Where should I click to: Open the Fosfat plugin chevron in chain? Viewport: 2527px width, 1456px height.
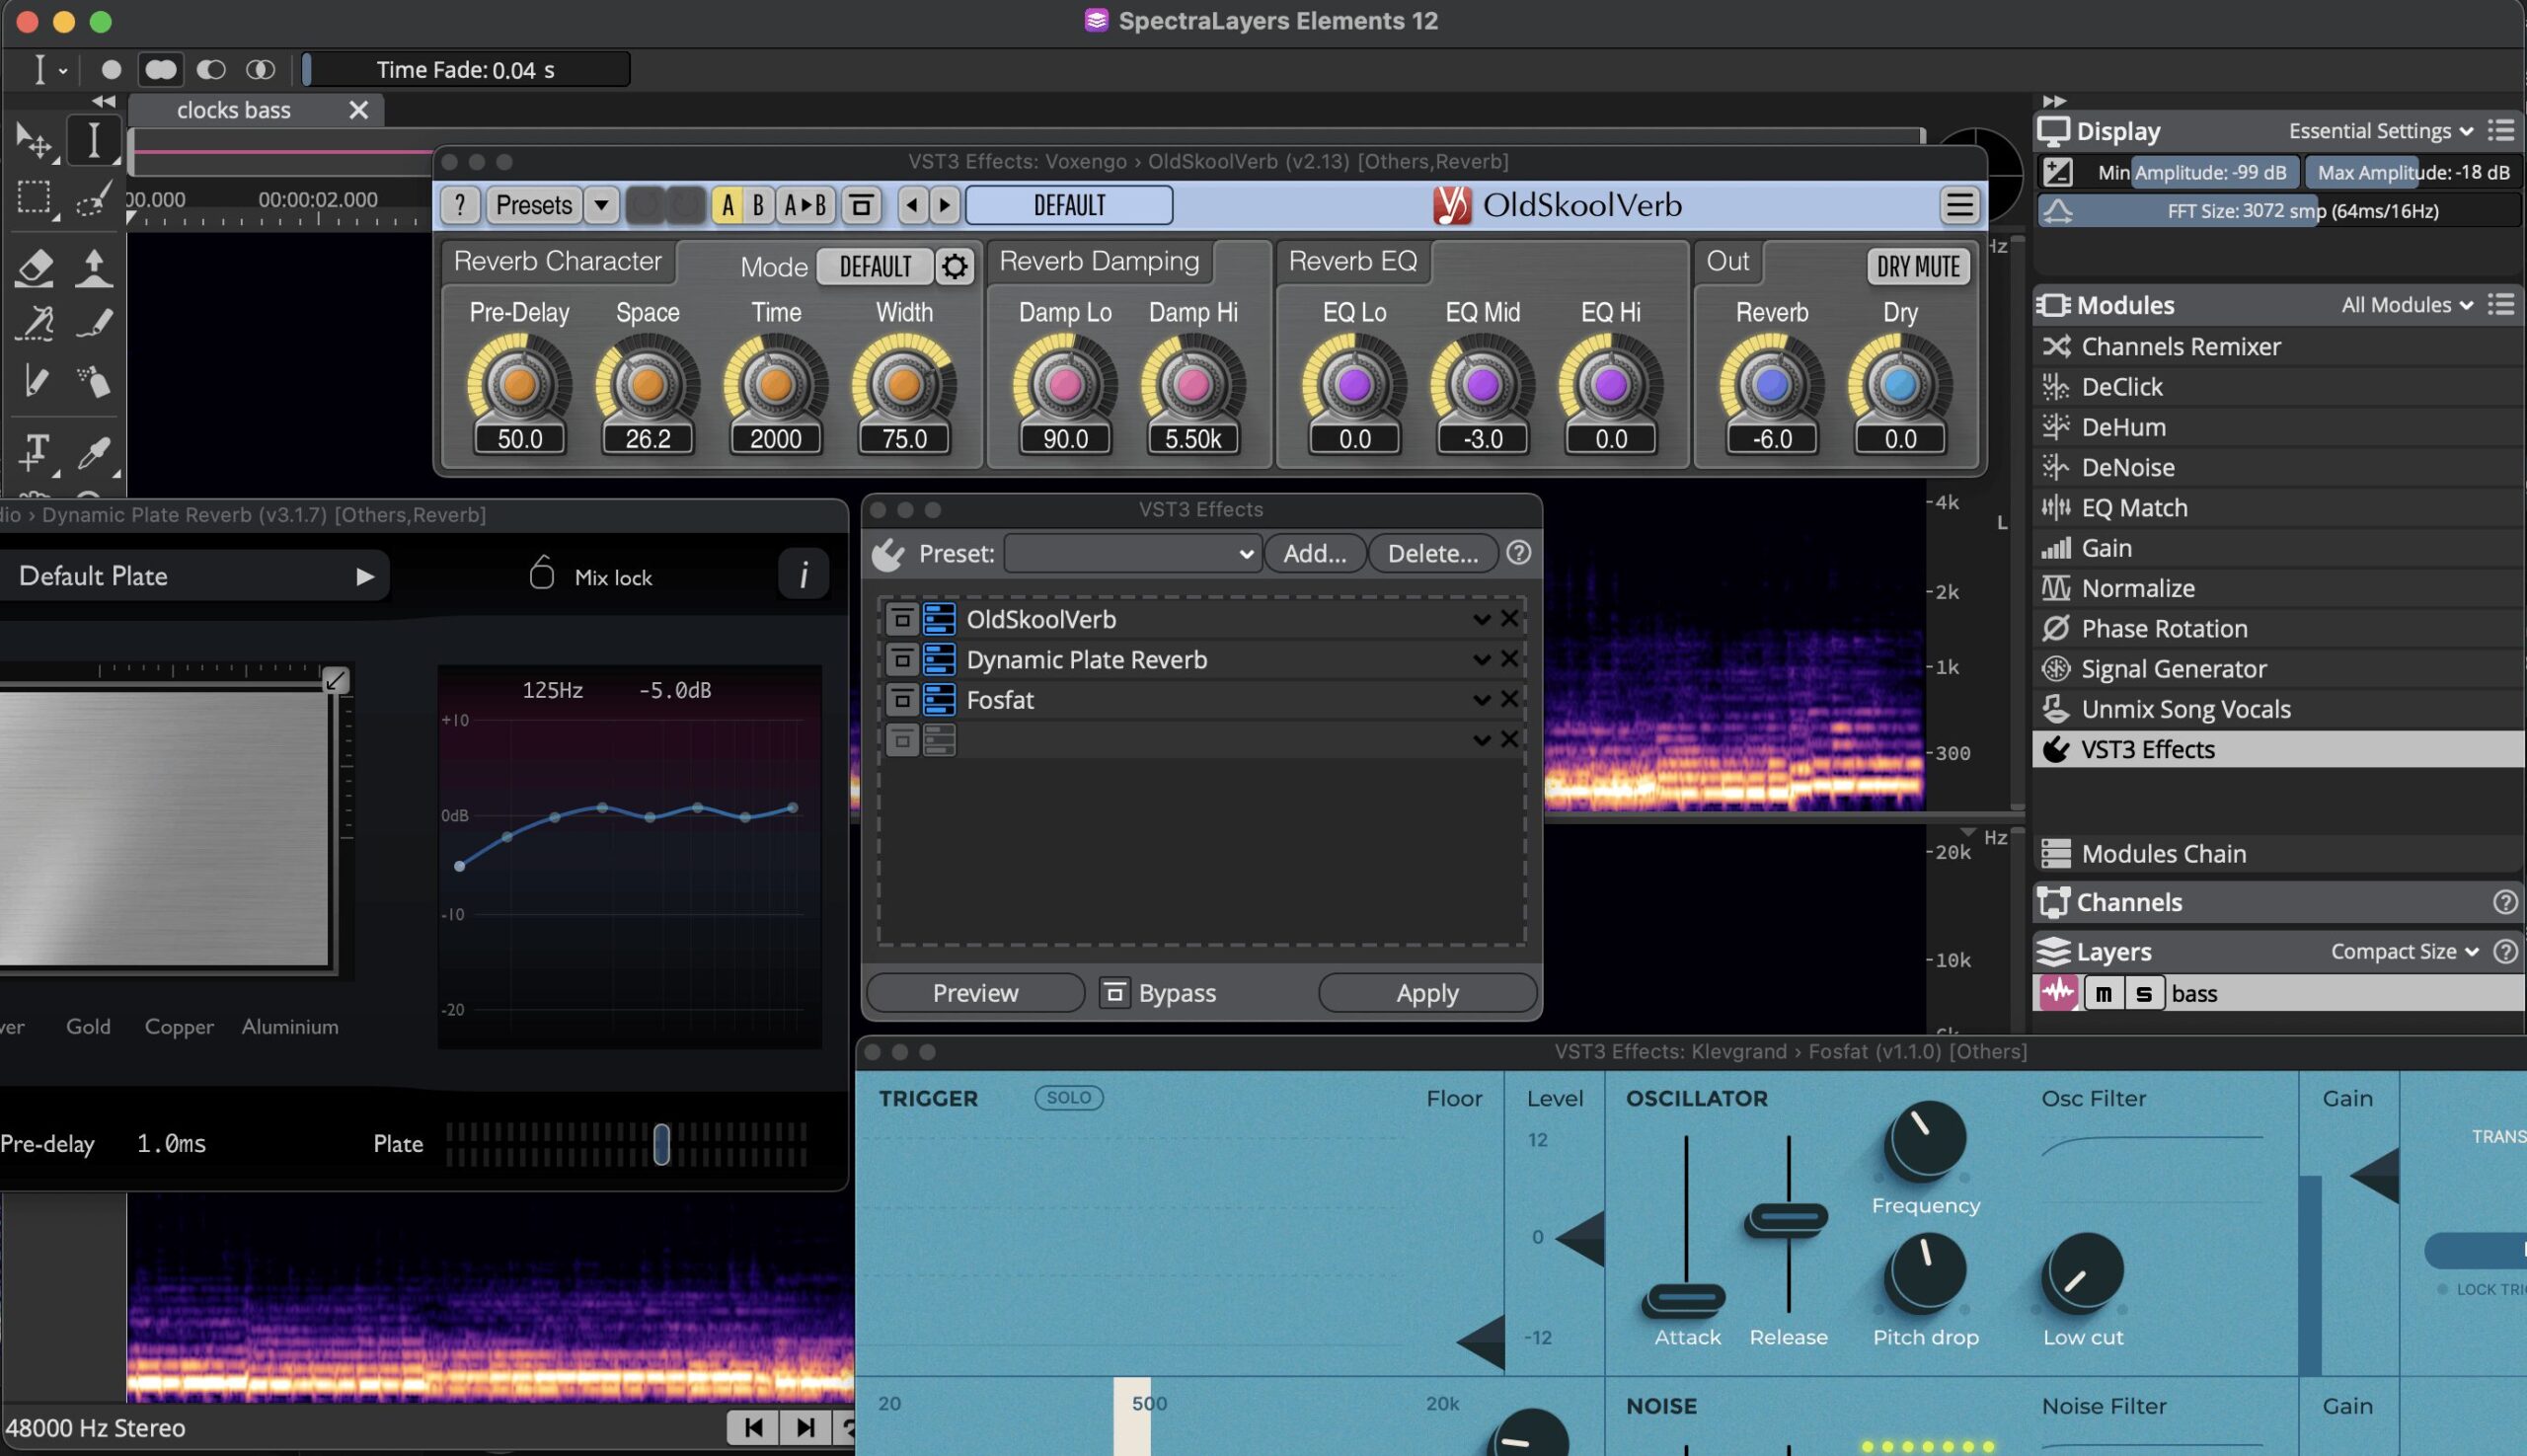[1481, 700]
